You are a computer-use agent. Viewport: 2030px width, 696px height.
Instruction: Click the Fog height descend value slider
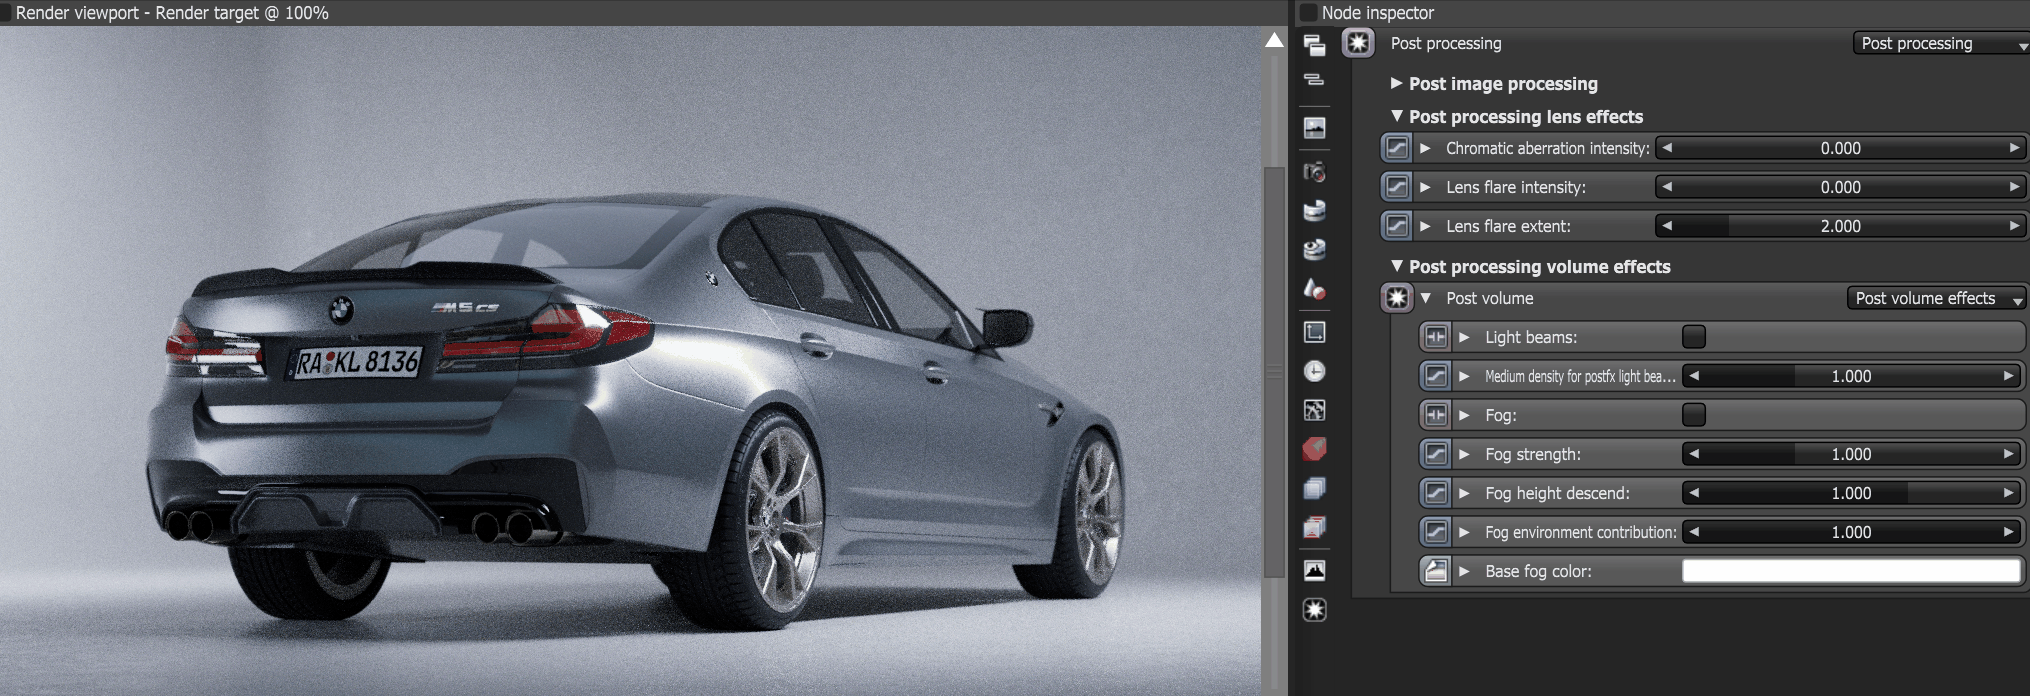coord(1851,493)
